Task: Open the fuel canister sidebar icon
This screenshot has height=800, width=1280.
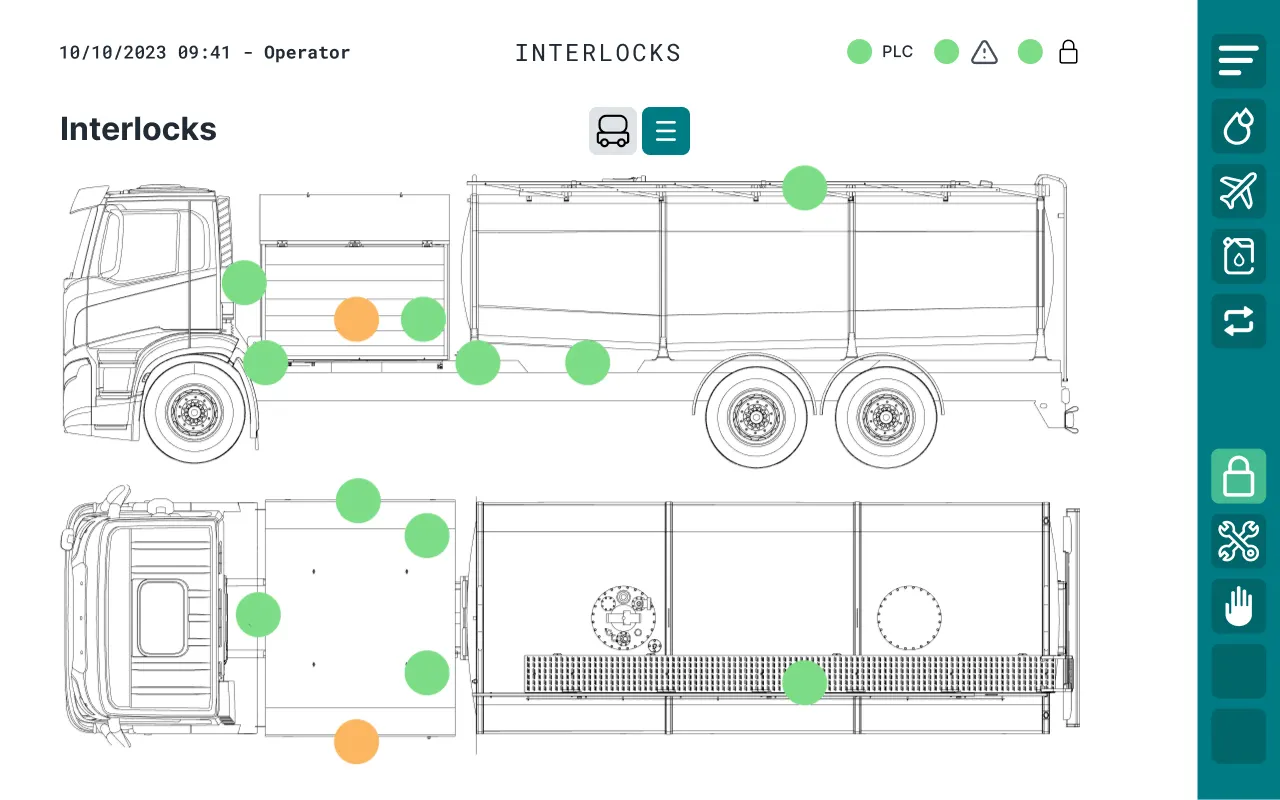Action: coord(1238,256)
